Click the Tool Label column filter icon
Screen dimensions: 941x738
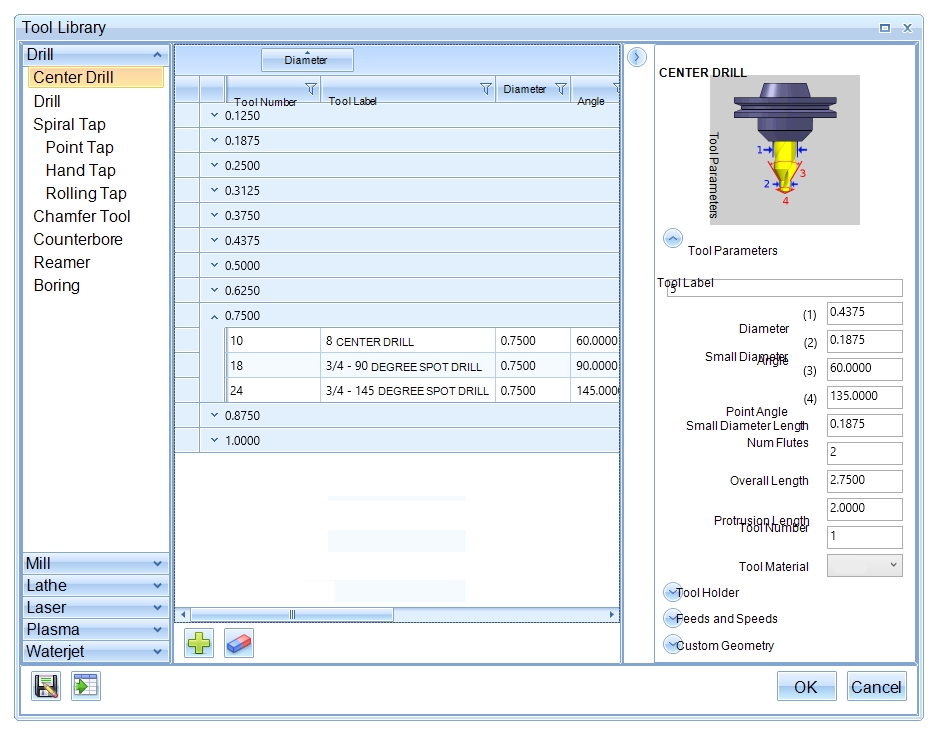486,89
